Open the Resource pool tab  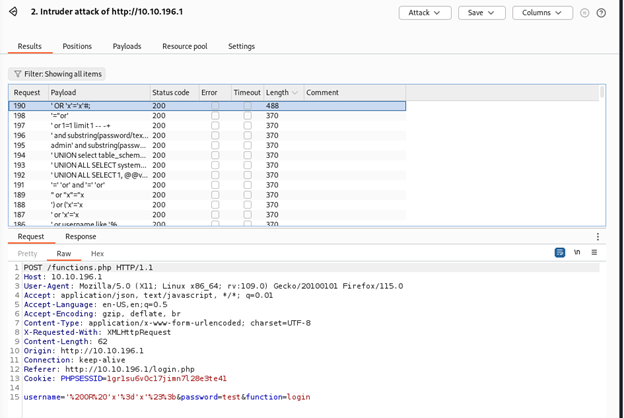point(185,46)
